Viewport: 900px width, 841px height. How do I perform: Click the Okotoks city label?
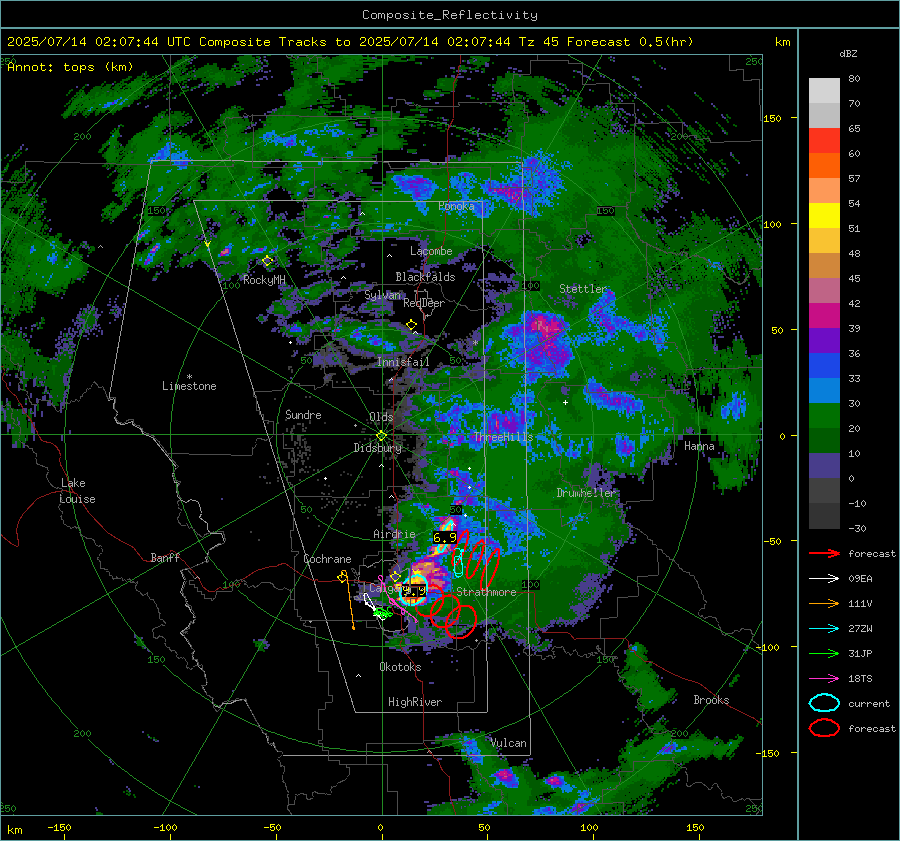400,668
